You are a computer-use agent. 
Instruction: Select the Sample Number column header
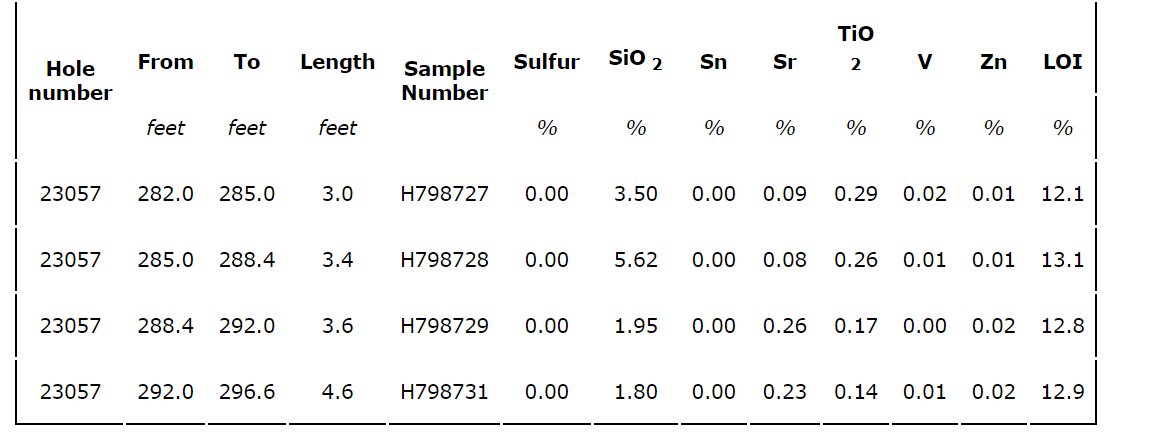point(445,81)
